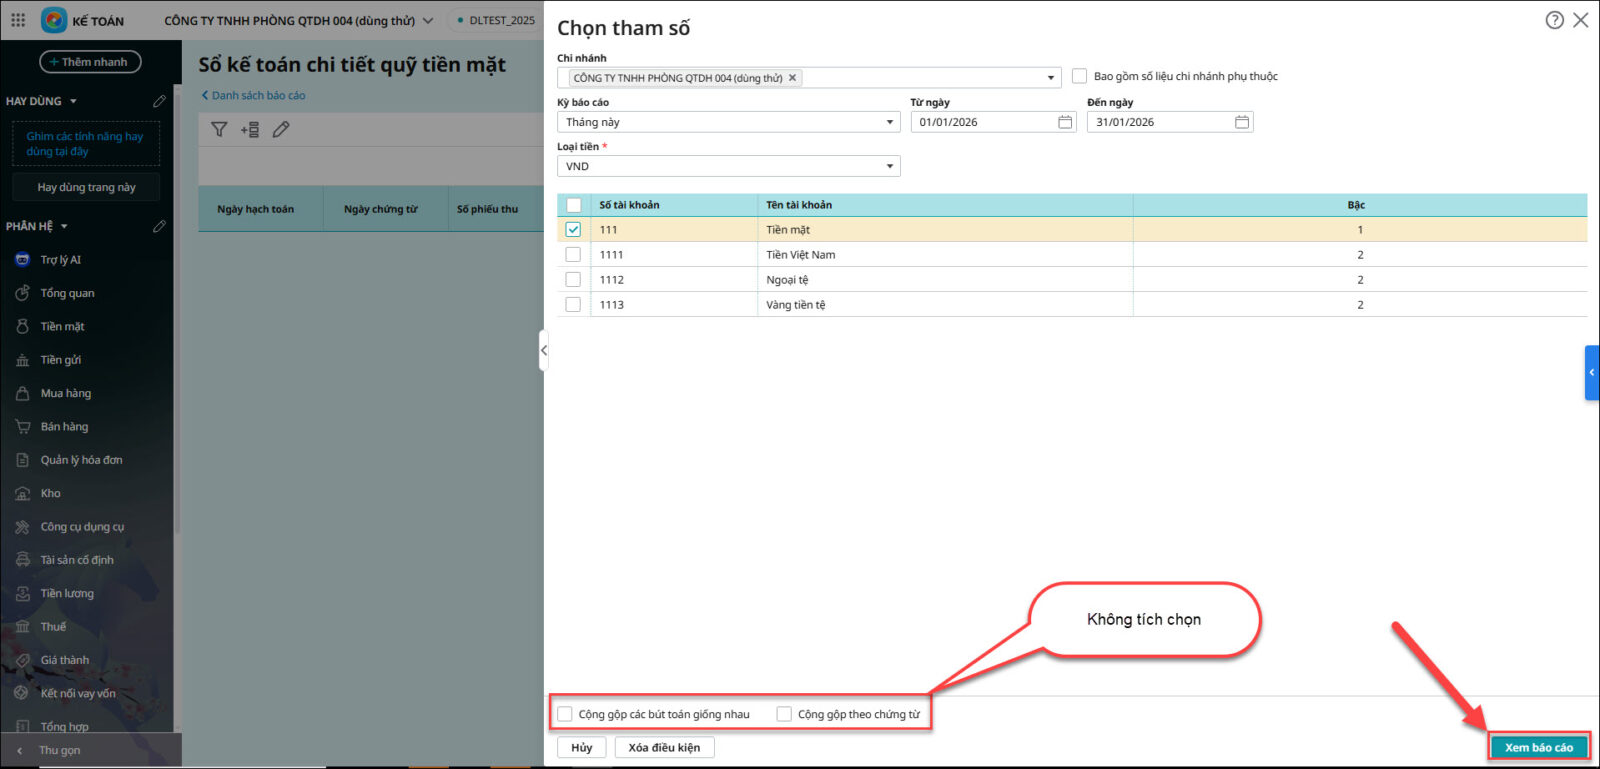Click the help question mark icon
This screenshot has height=769, width=1600.
1554,20
